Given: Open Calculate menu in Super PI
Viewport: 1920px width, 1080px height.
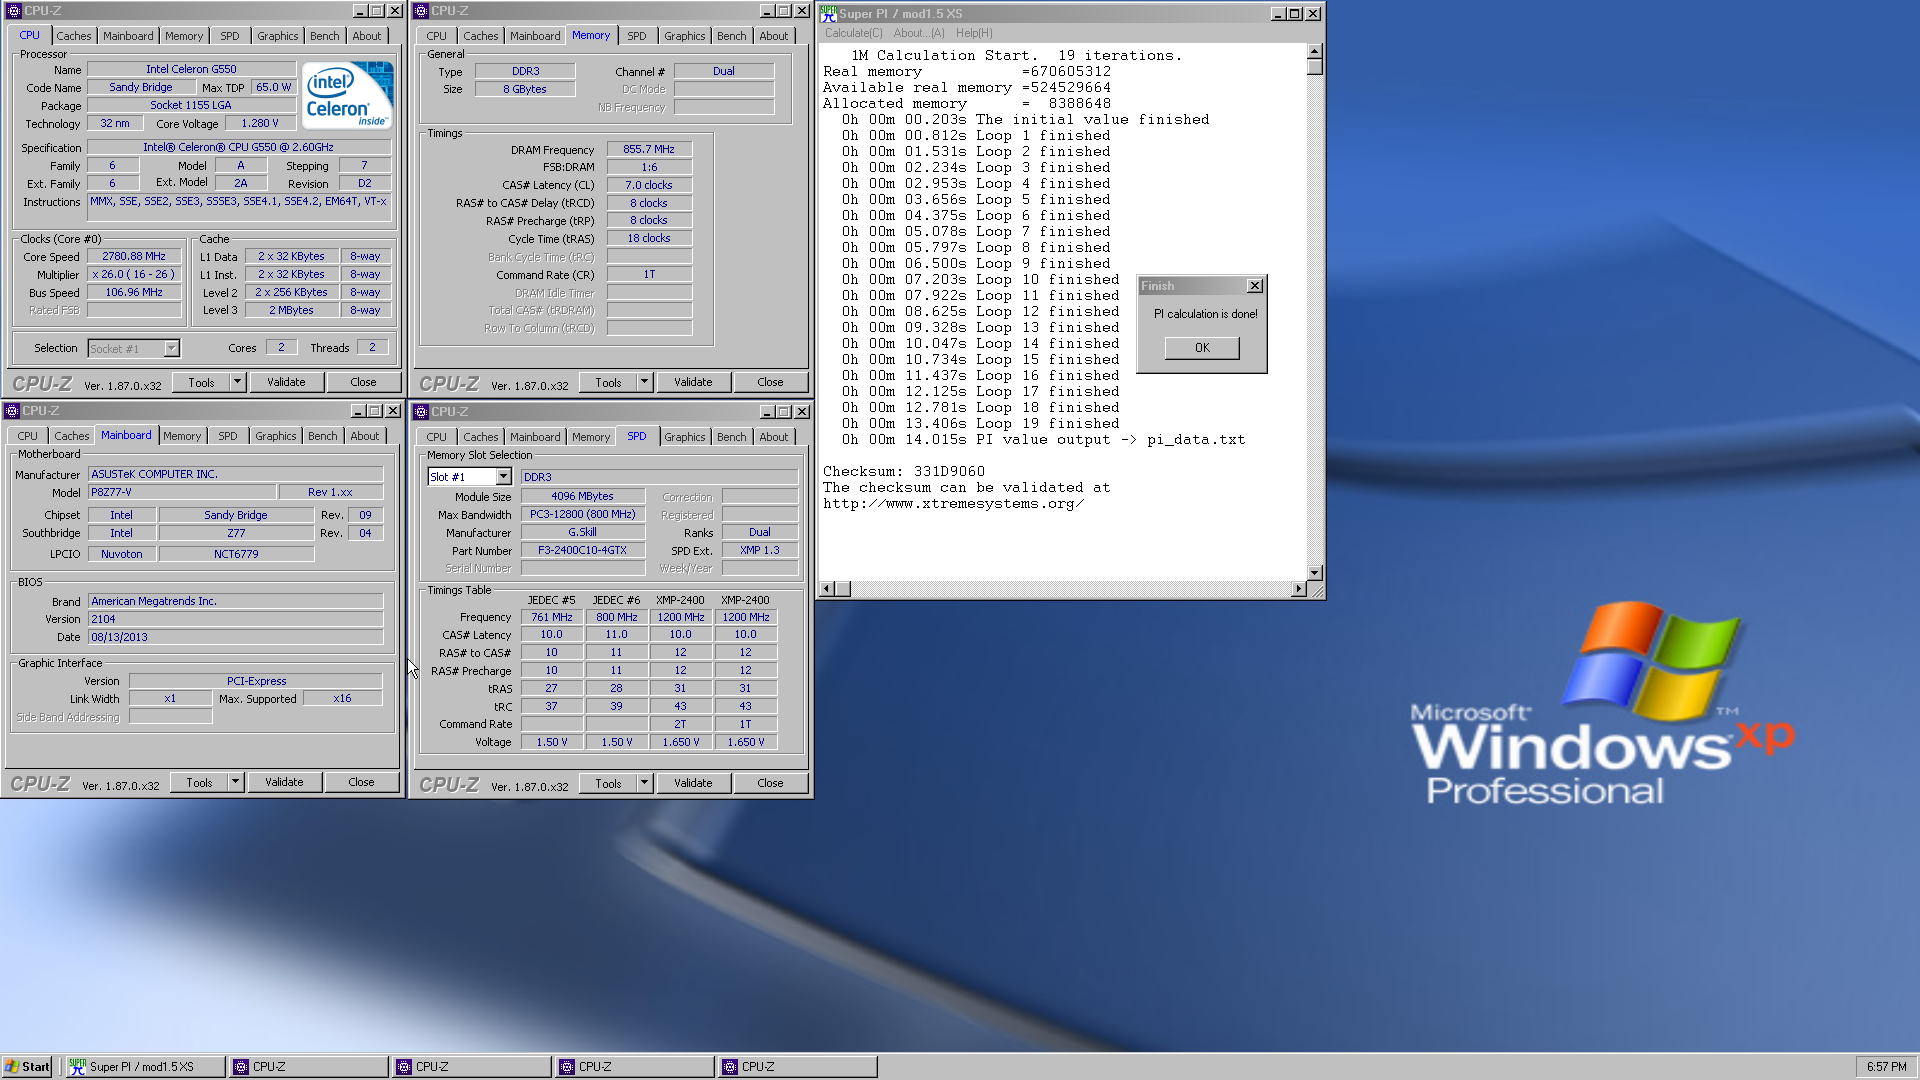Looking at the screenshot, I should point(854,33).
